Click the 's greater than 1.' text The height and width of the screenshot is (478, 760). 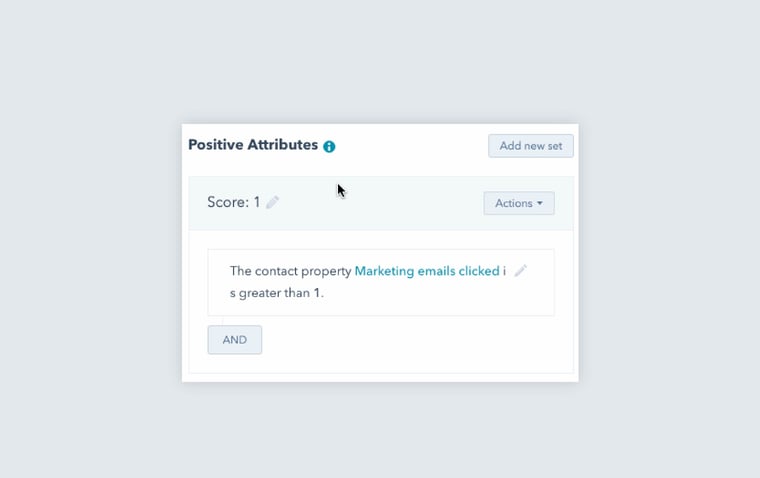coord(277,294)
